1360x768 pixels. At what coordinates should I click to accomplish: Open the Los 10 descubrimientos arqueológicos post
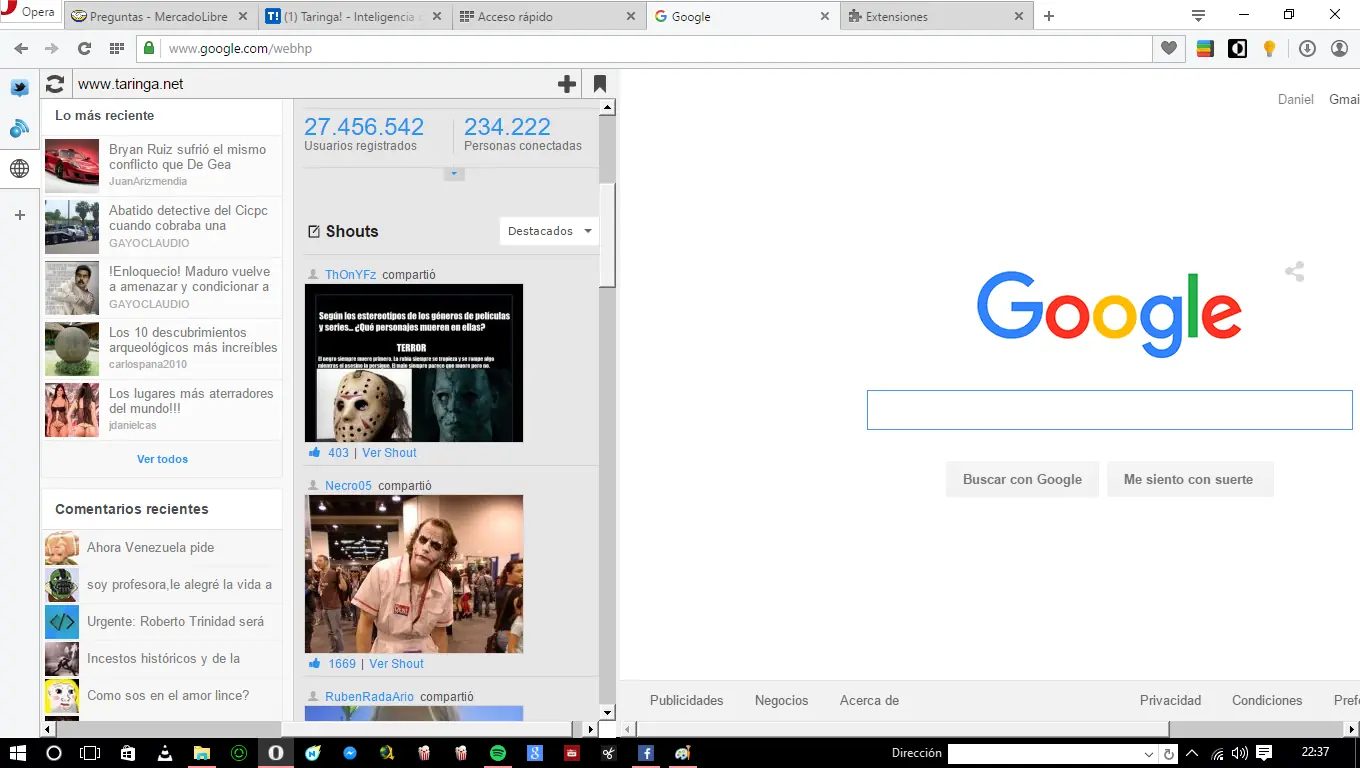point(193,340)
